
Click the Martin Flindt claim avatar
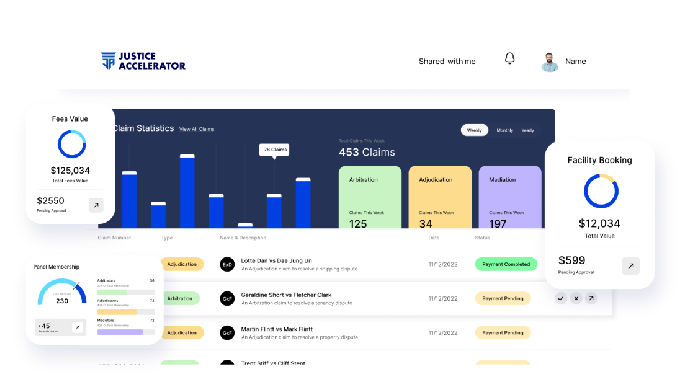click(x=227, y=333)
